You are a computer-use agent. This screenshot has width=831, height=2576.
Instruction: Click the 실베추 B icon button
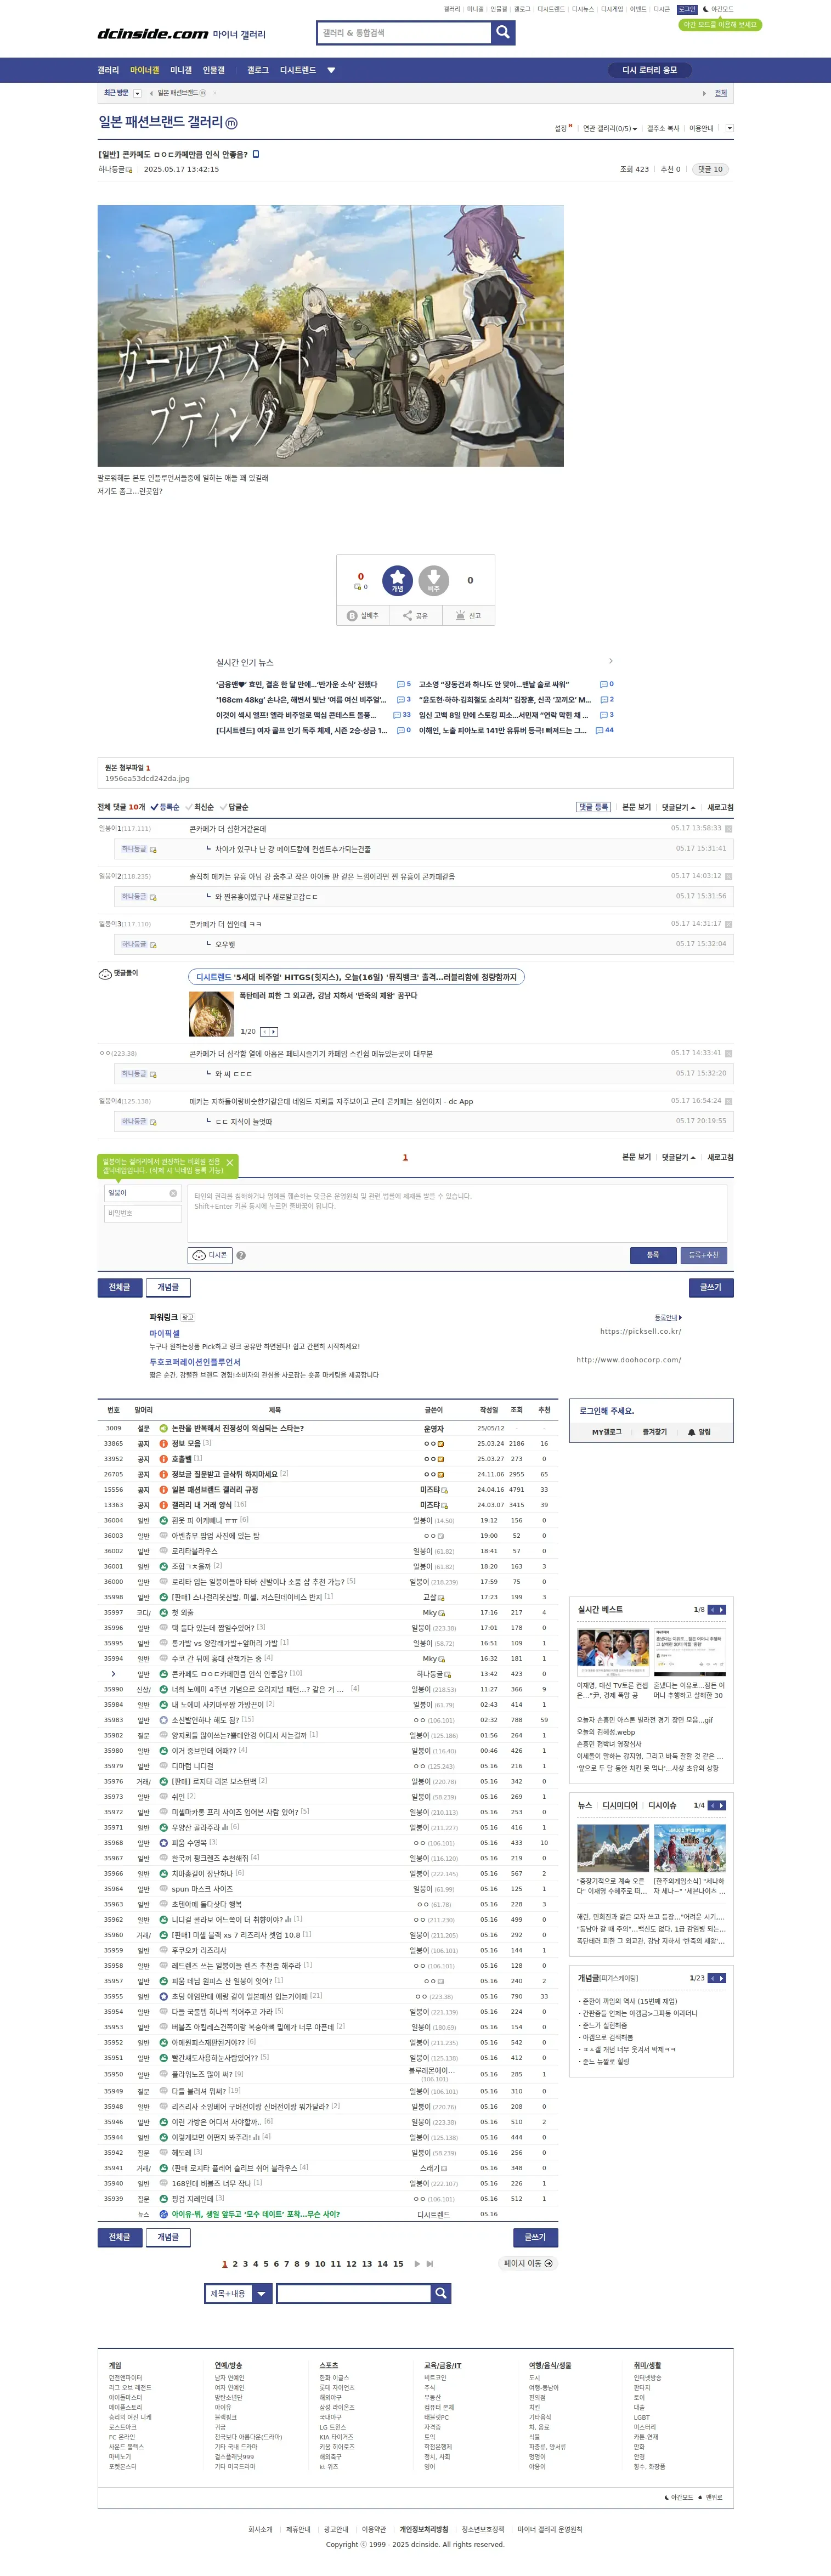pyautogui.click(x=362, y=616)
